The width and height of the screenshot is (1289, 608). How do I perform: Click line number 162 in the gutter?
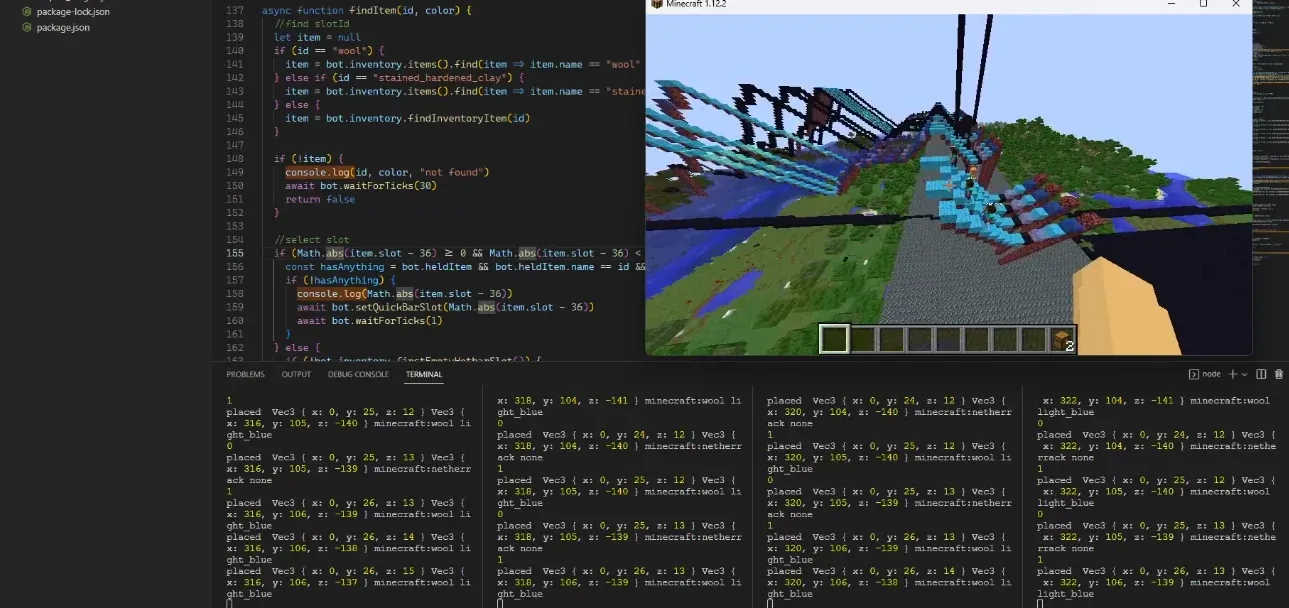point(235,347)
